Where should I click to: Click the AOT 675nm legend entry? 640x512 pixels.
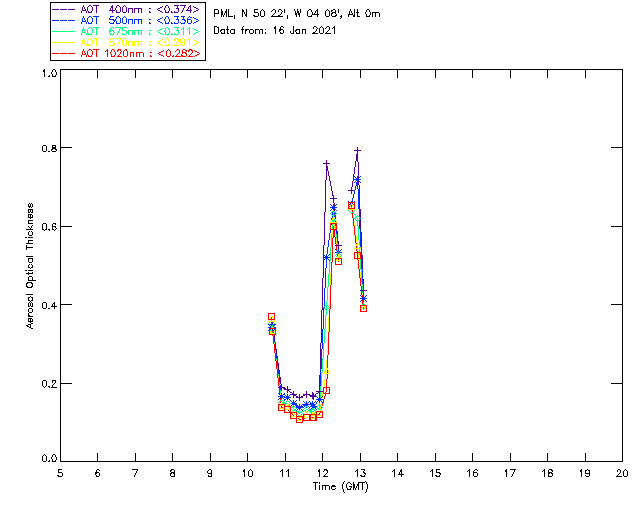126,31
